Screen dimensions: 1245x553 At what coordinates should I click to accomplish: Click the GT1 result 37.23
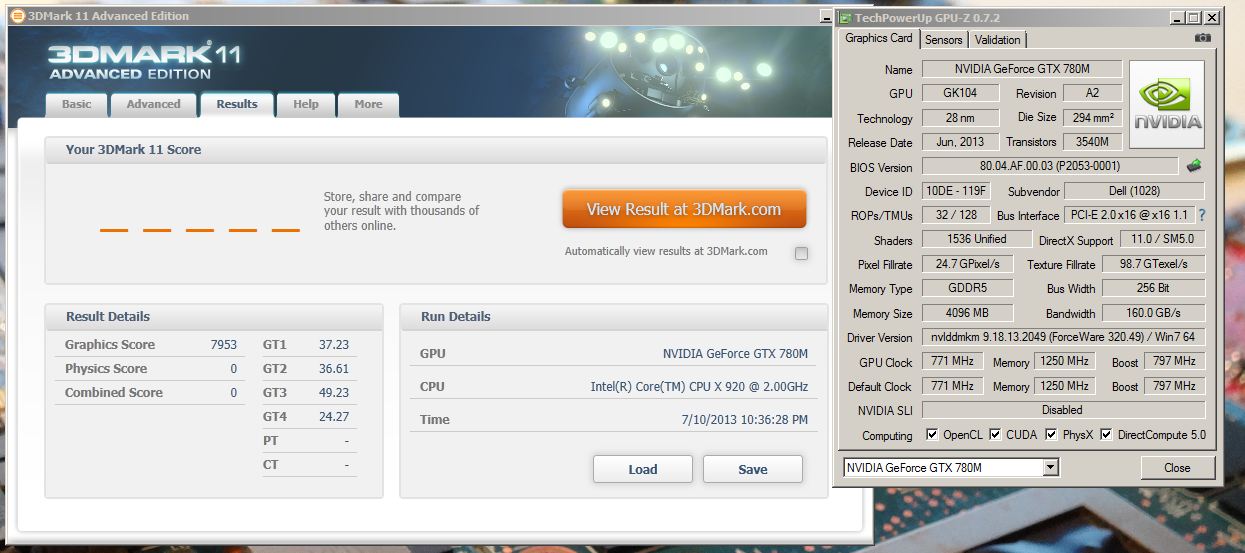click(x=334, y=344)
